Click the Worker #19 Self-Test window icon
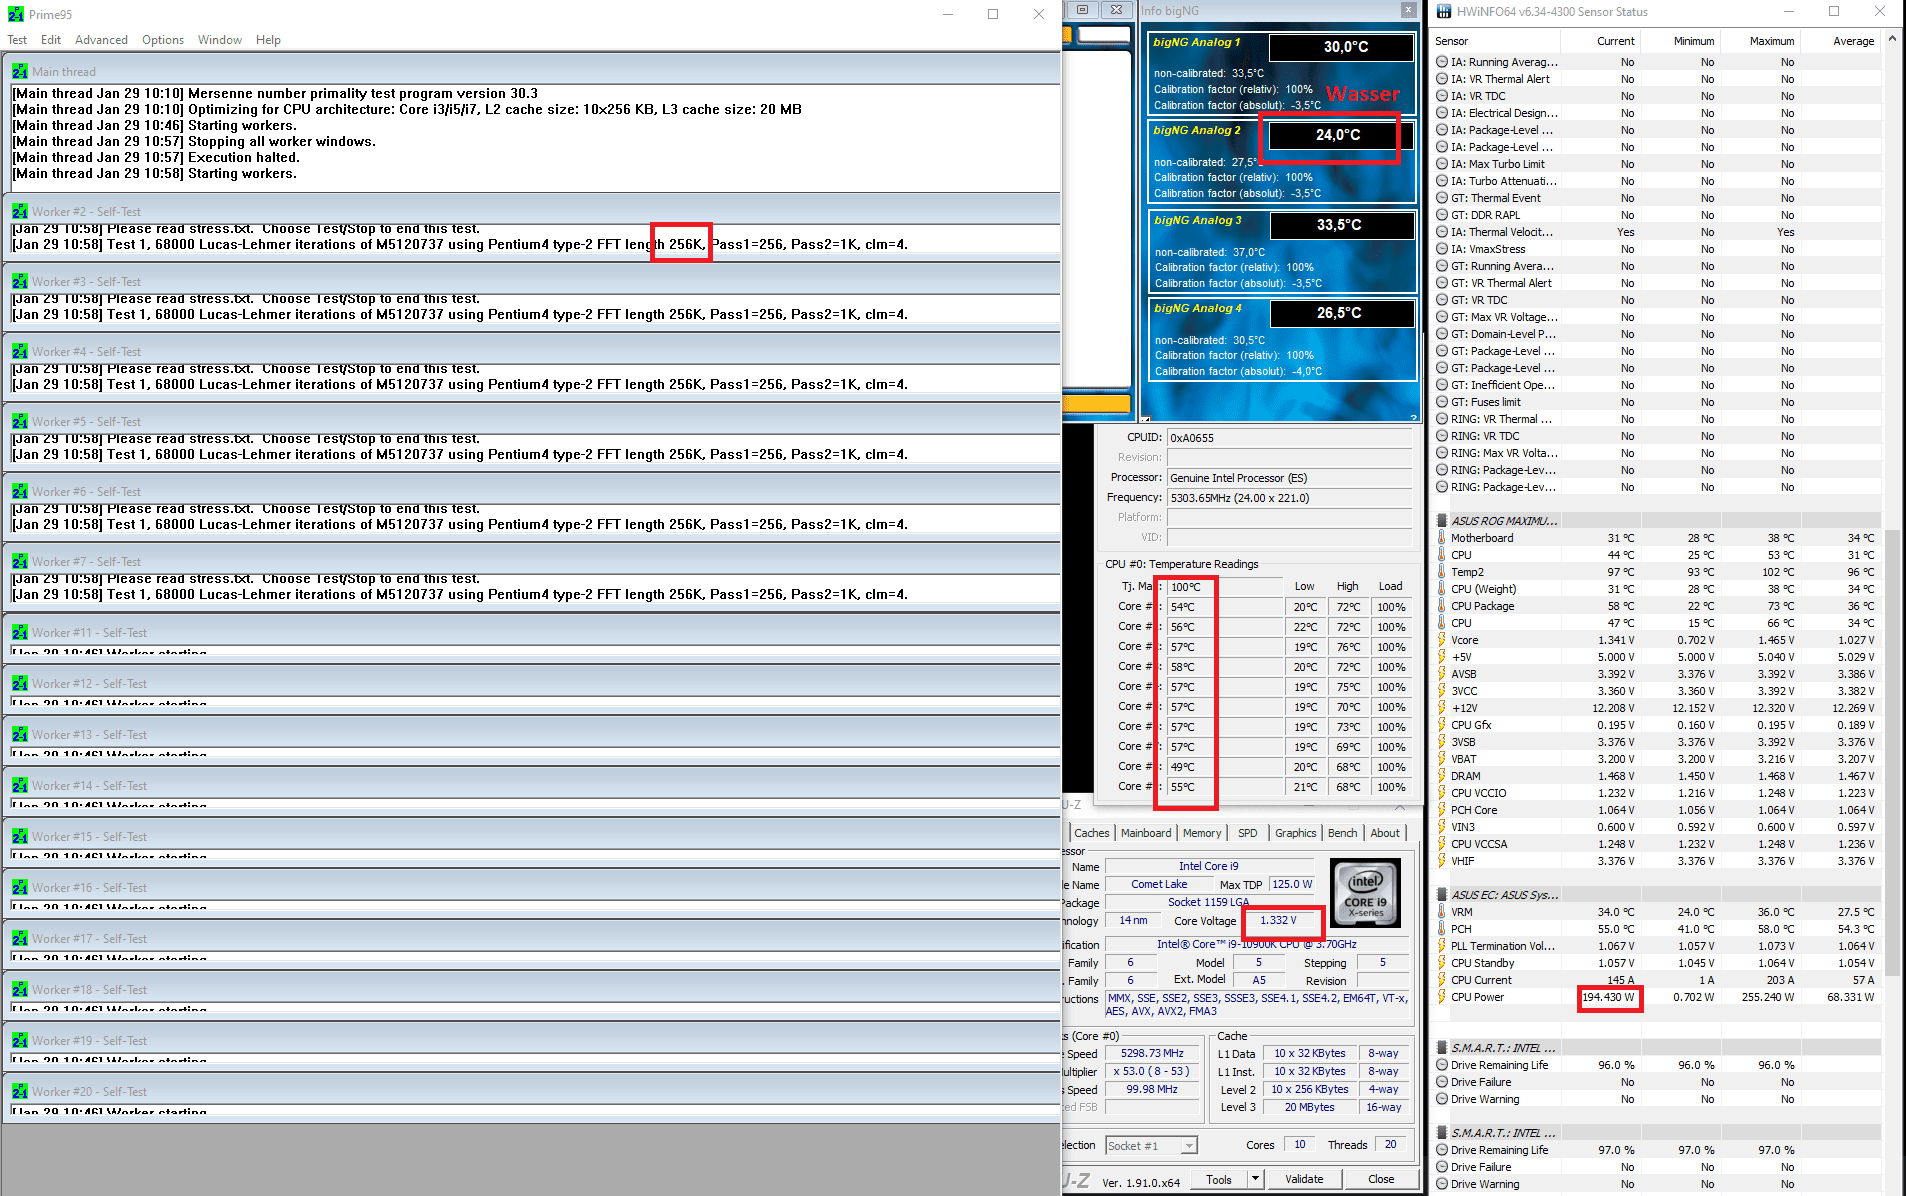1906x1196 pixels. (x=20, y=1041)
